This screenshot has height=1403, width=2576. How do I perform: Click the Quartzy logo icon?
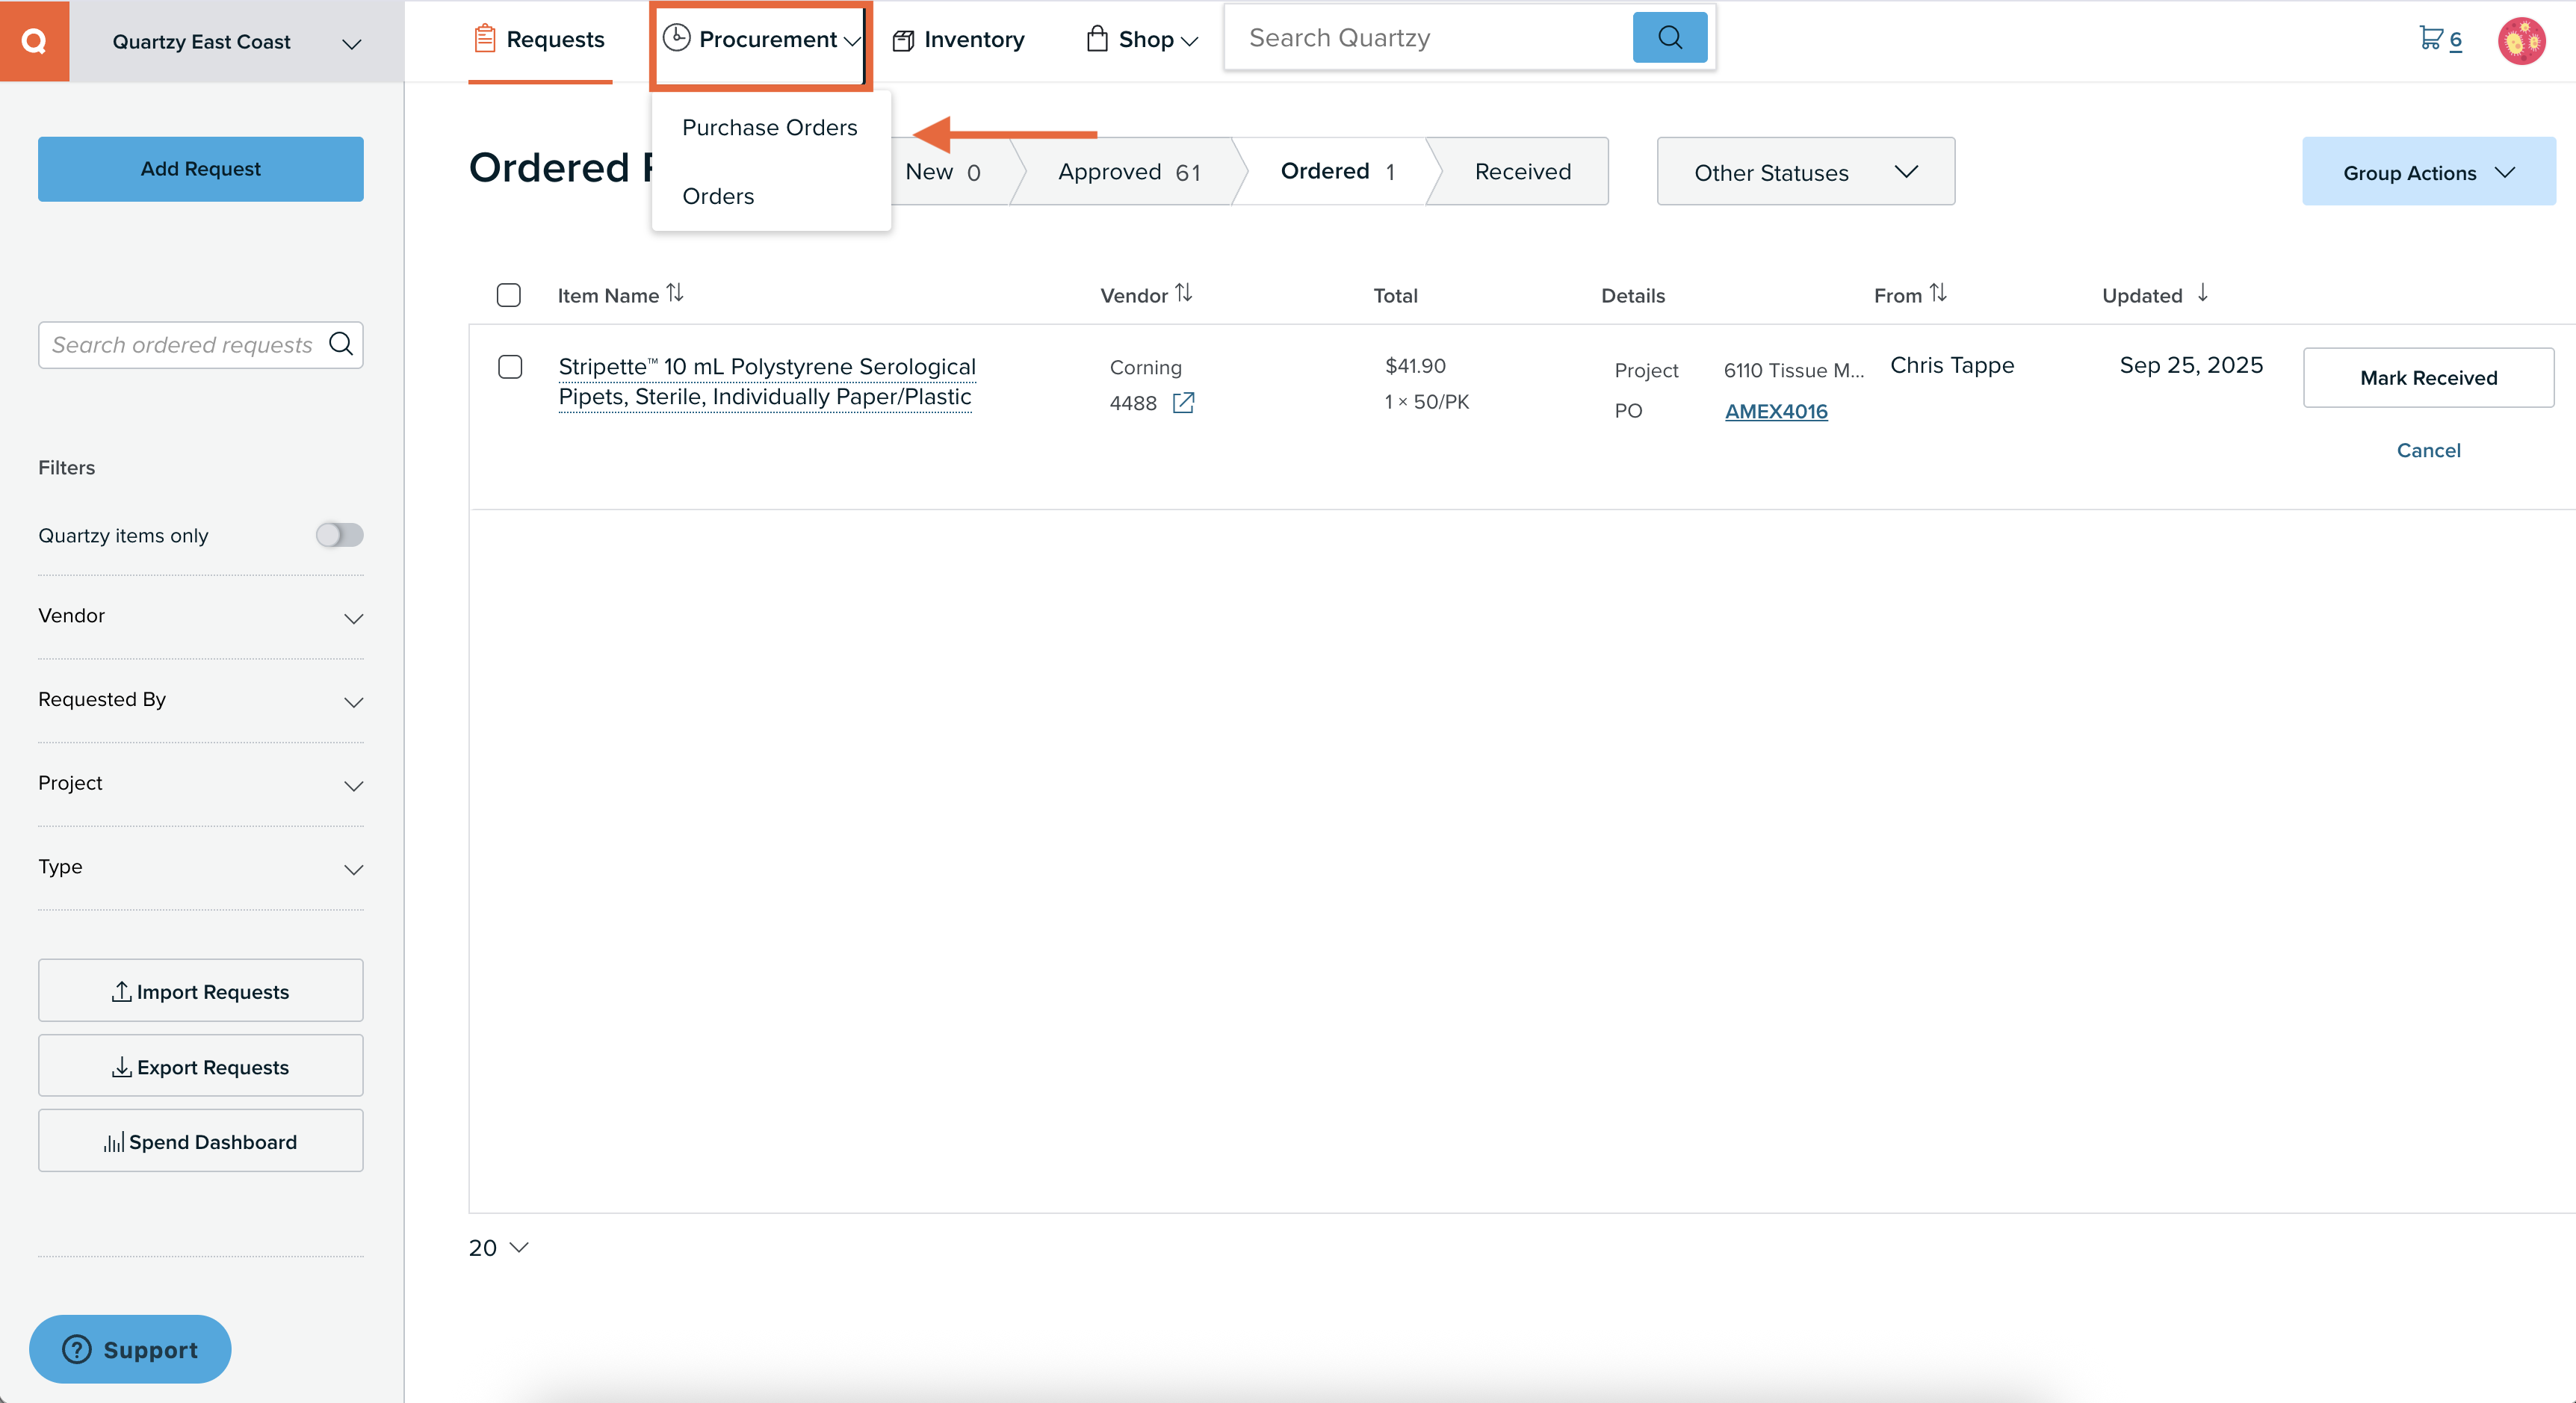pyautogui.click(x=35, y=40)
